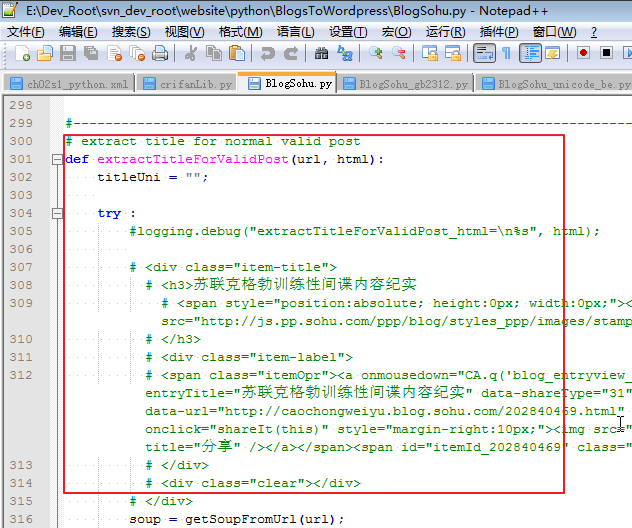Switch to the crifanLib.py tab
This screenshot has height=528, width=632.
point(189,85)
